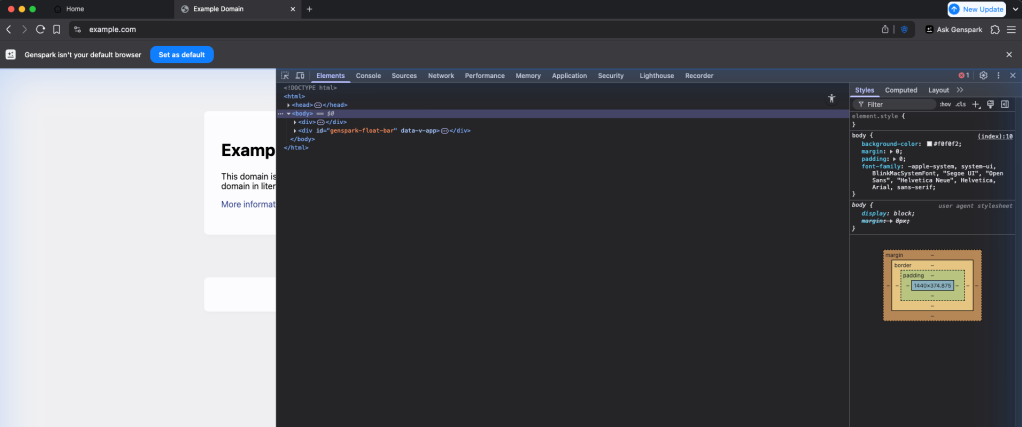The image size is (1022, 427).
Task: Toggle rendering emulations paintbrush icon
Action: (x=990, y=104)
